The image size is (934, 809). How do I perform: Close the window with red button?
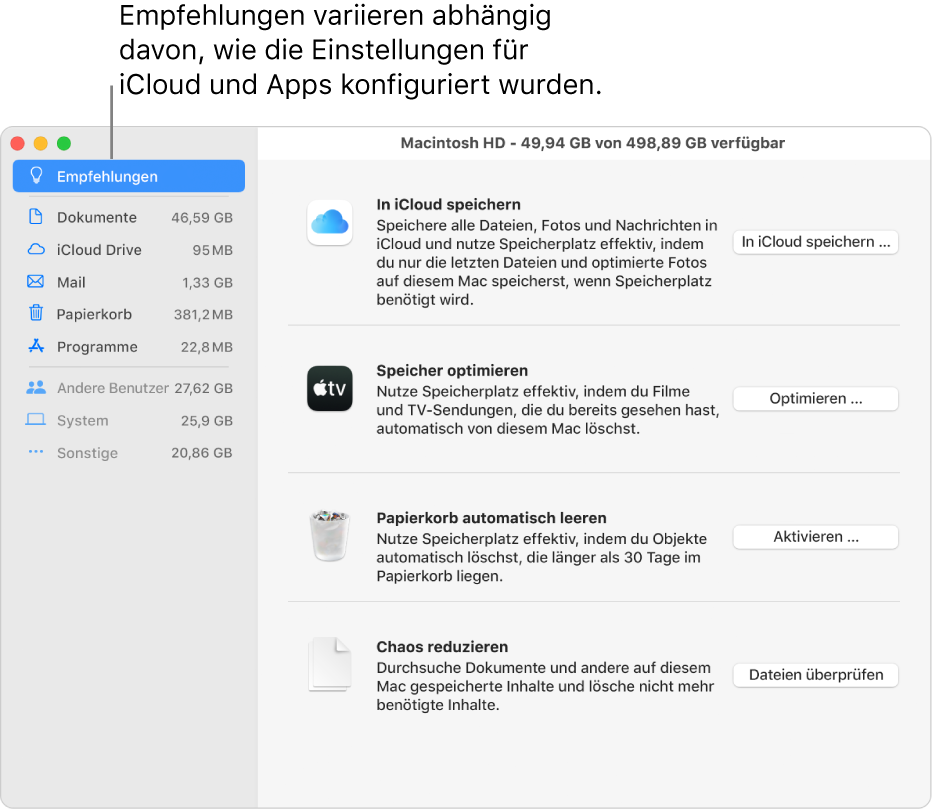click(18, 144)
